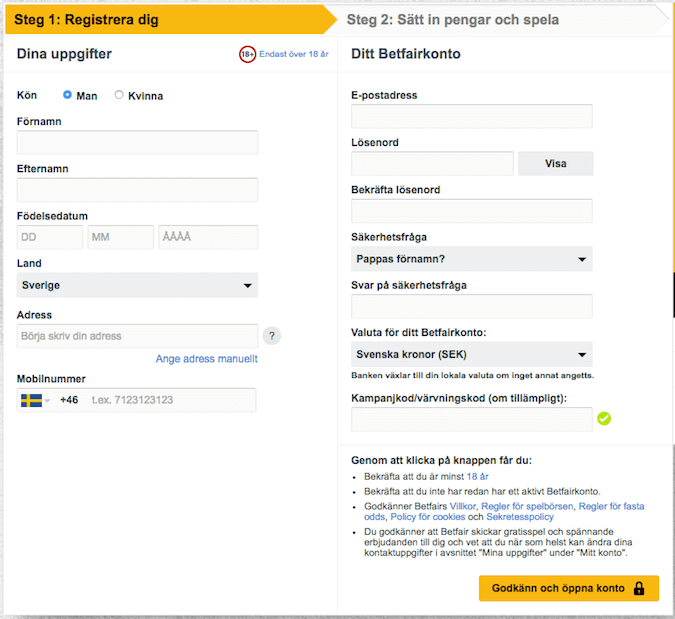Screen dimensions: 675x619
Task: Click the Endast över 18 år link
Action: click(294, 54)
